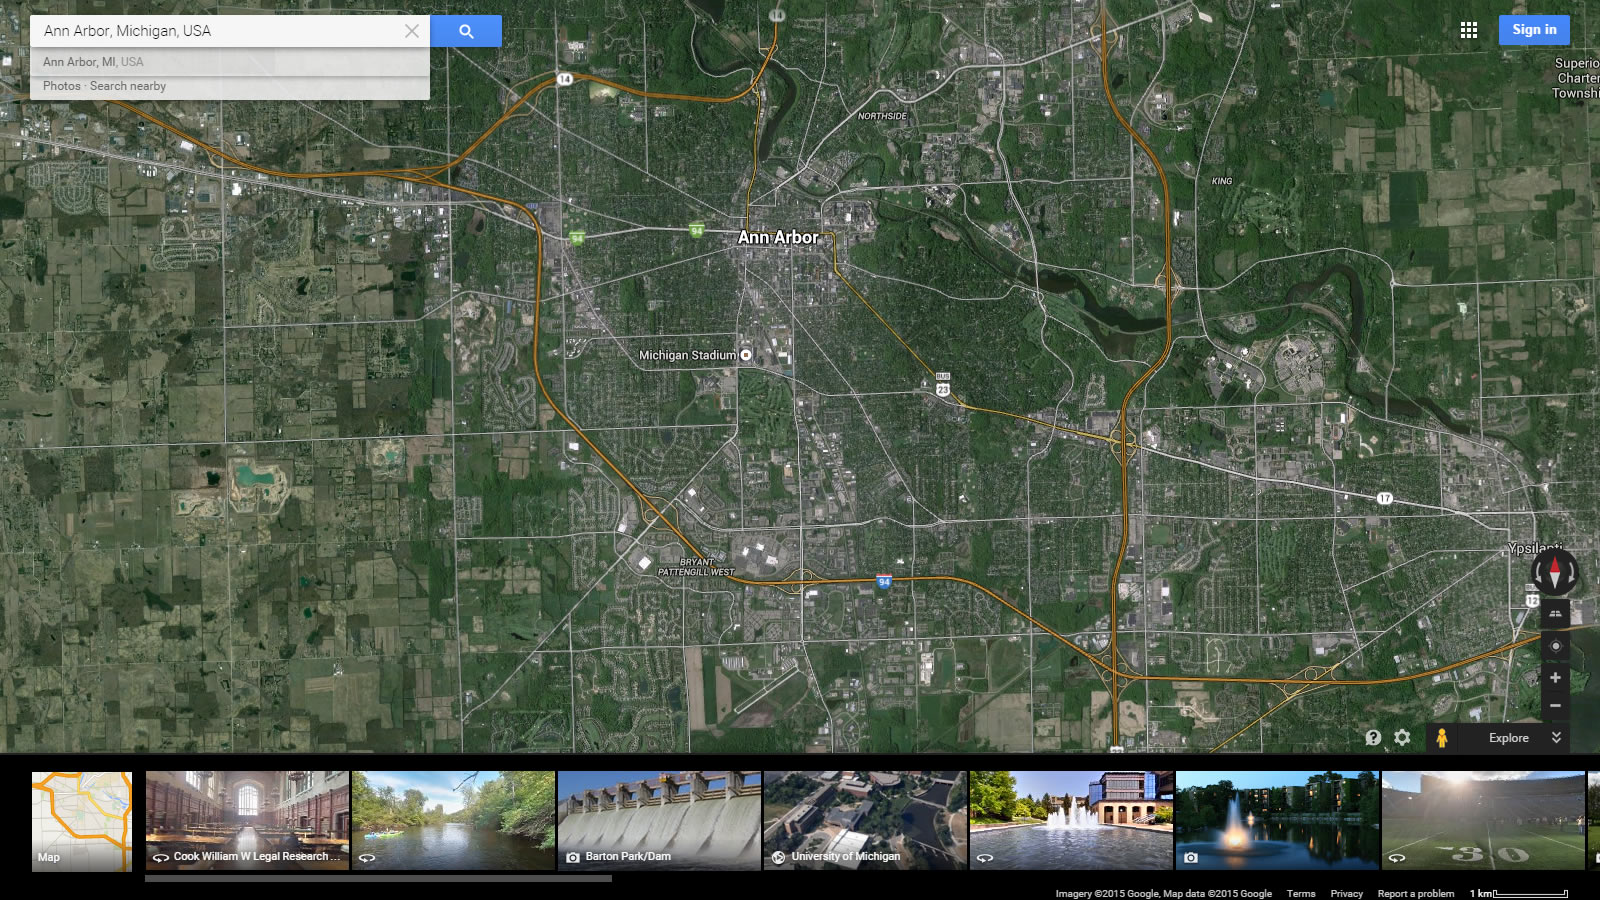Clear the search box with X
Image resolution: width=1600 pixels, height=900 pixels.
pyautogui.click(x=411, y=31)
